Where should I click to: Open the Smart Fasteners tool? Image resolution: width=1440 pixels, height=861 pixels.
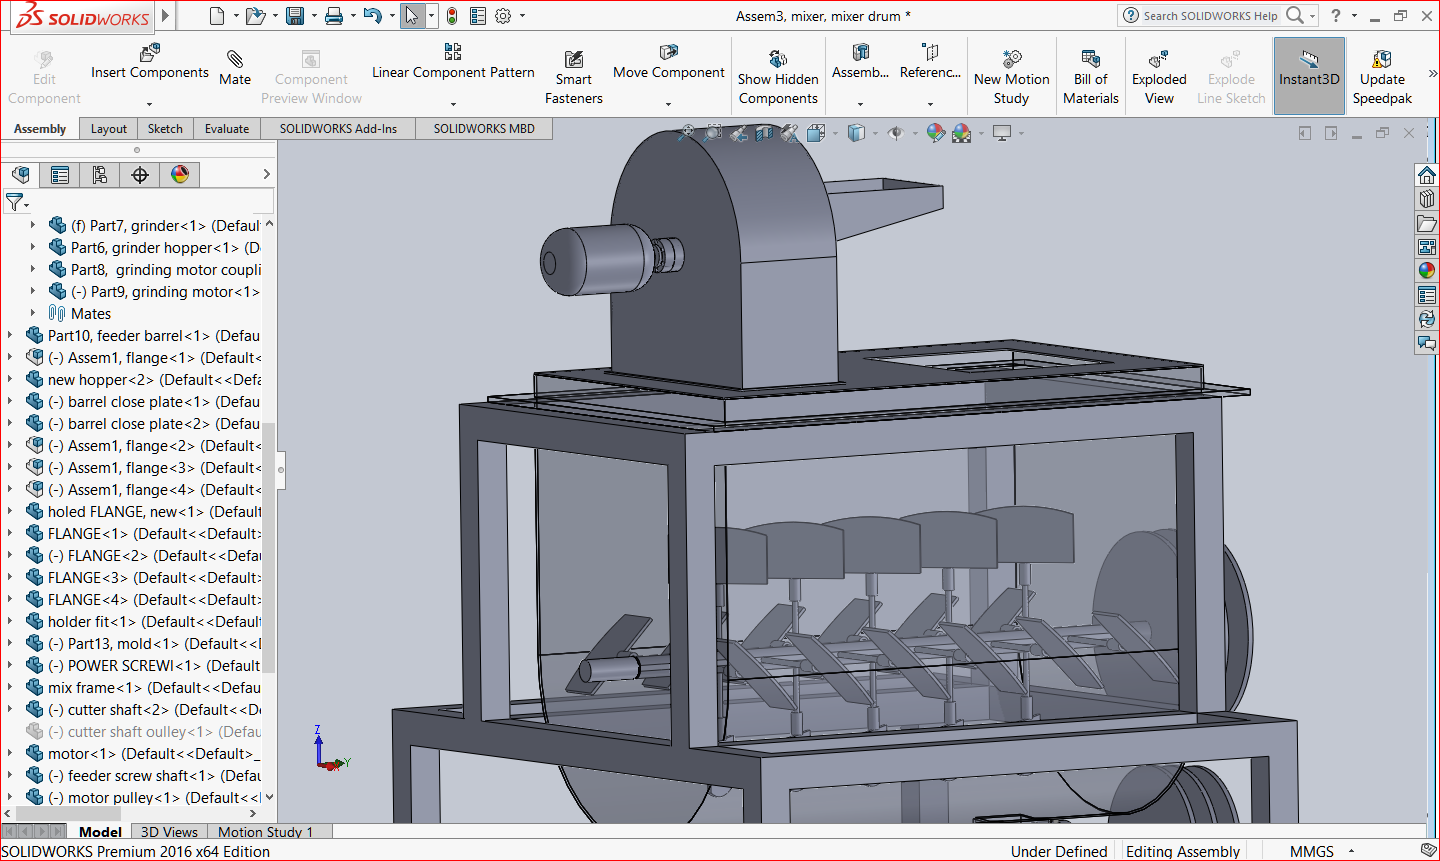tap(574, 76)
